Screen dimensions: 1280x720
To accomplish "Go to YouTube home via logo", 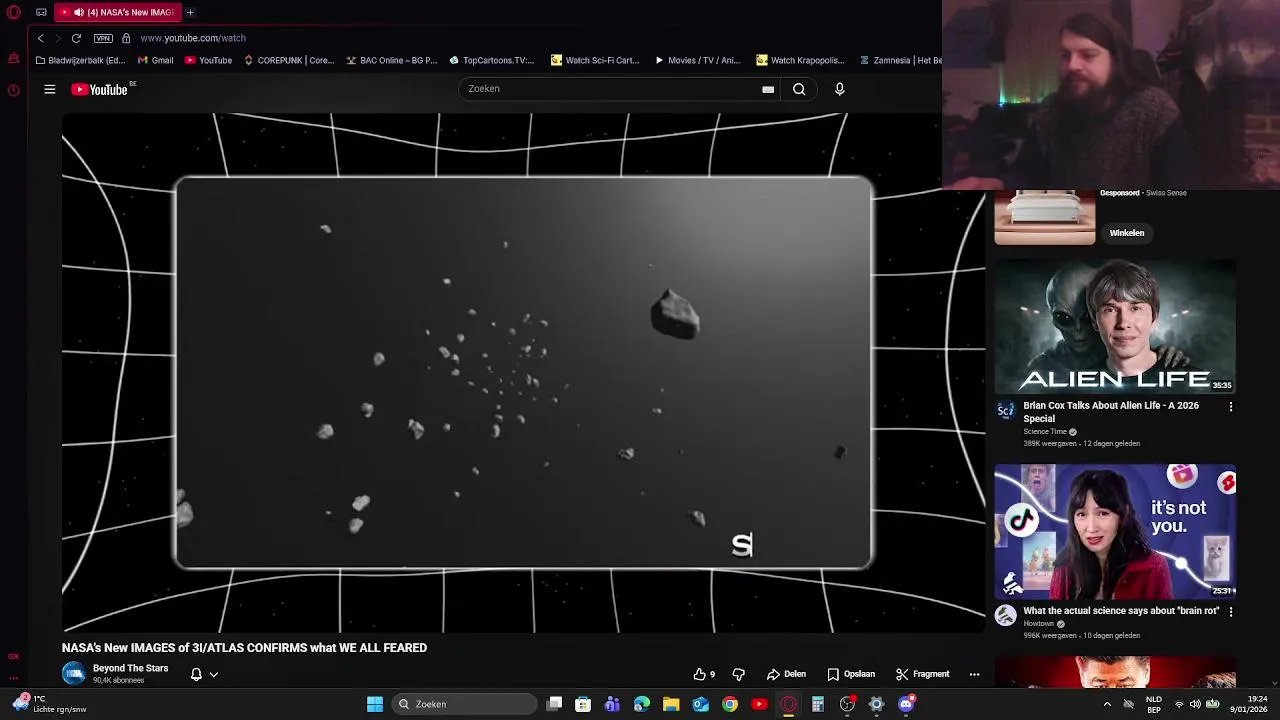I will coord(101,89).
